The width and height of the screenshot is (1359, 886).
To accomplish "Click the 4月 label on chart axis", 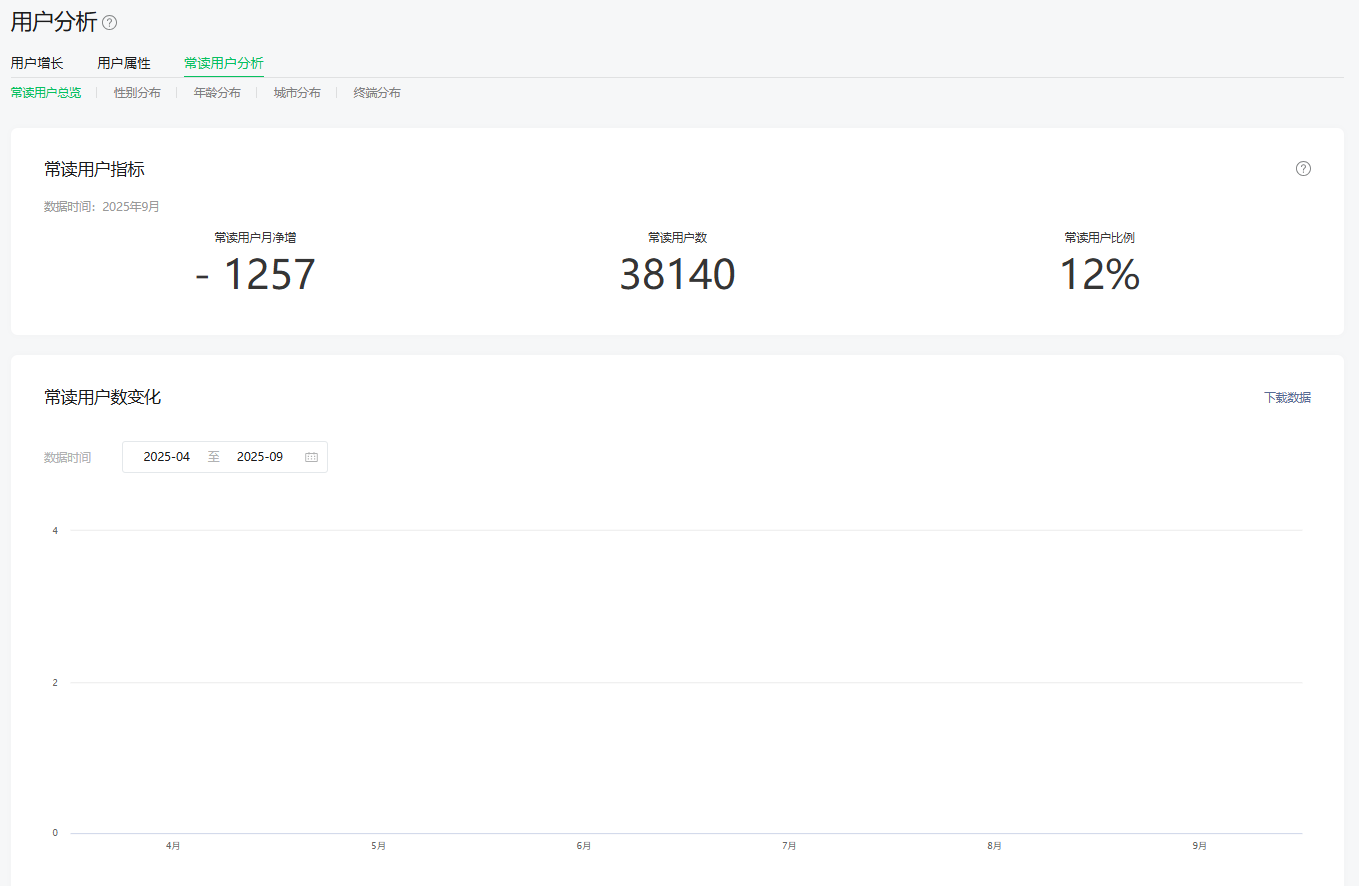I will coord(173,846).
